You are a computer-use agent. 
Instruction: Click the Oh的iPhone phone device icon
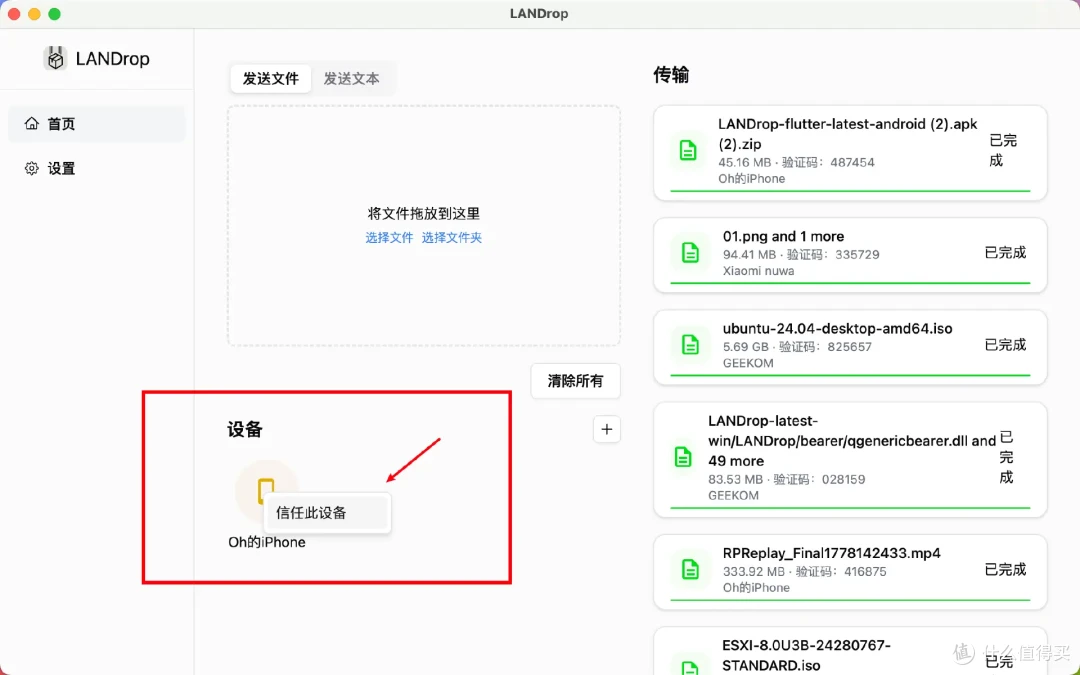[266, 491]
